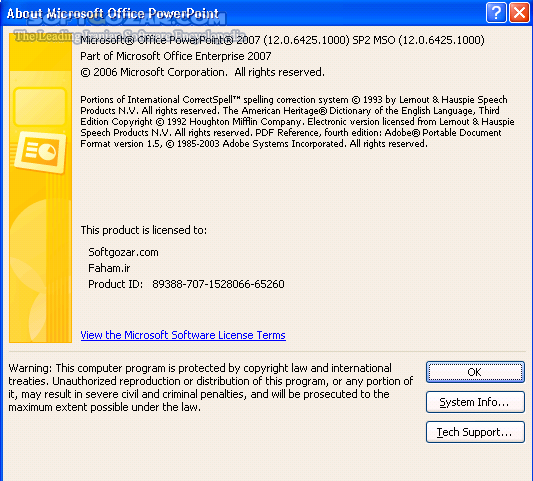The height and width of the screenshot is (481, 533).
Task: Click the OK button
Action: click(x=475, y=372)
